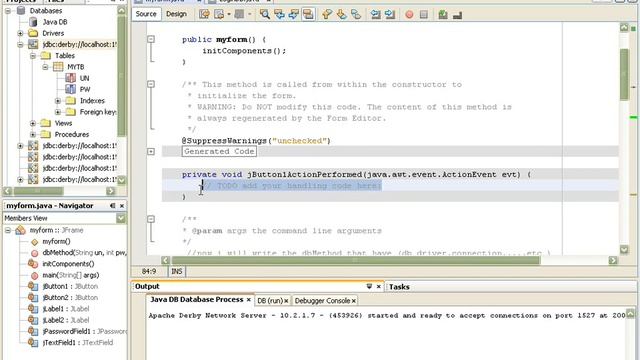Close the Java DB Database Process tab
Viewport: 640px width, 360px height.
[x=248, y=300]
